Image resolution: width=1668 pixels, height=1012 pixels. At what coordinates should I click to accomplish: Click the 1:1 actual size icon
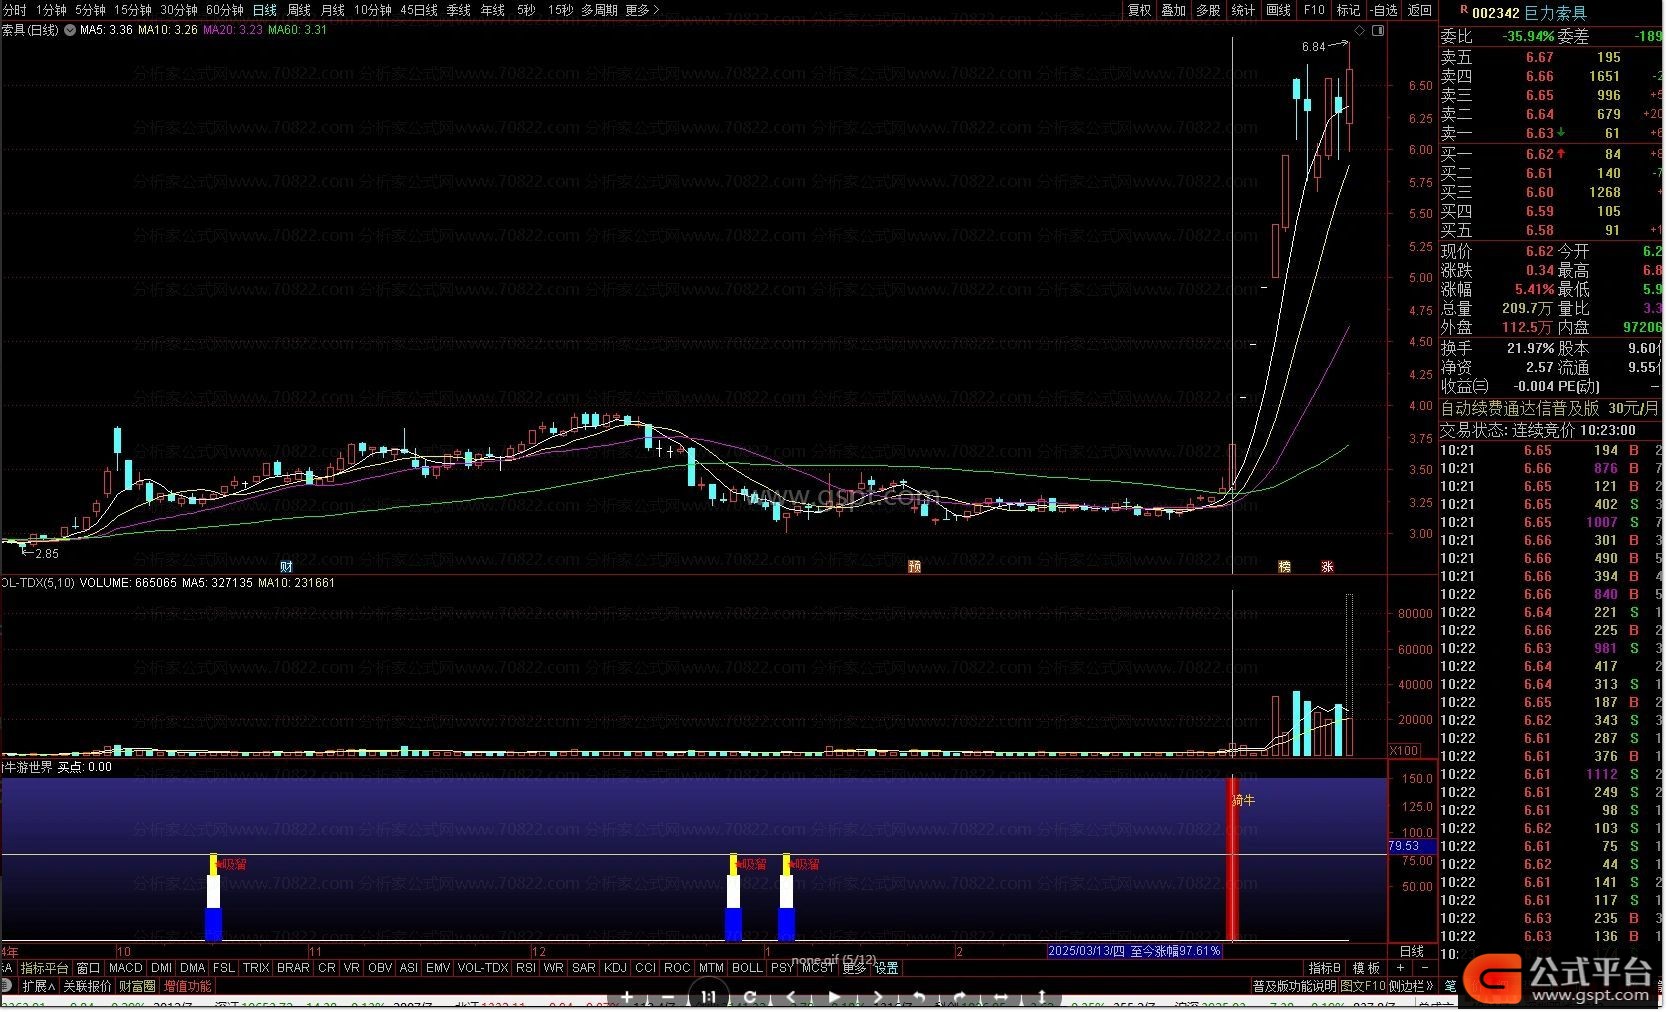tap(709, 997)
